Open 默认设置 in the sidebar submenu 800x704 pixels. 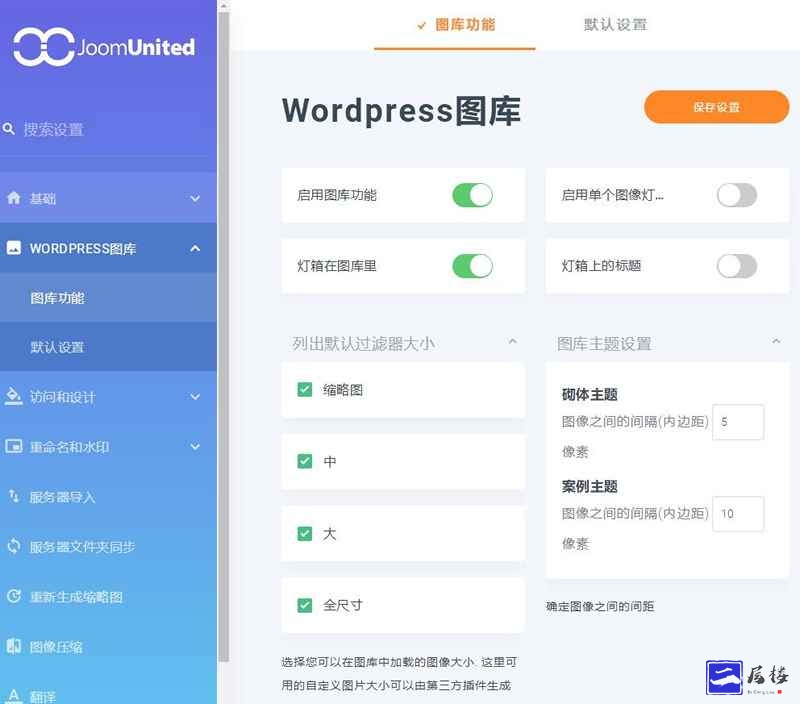(108, 347)
